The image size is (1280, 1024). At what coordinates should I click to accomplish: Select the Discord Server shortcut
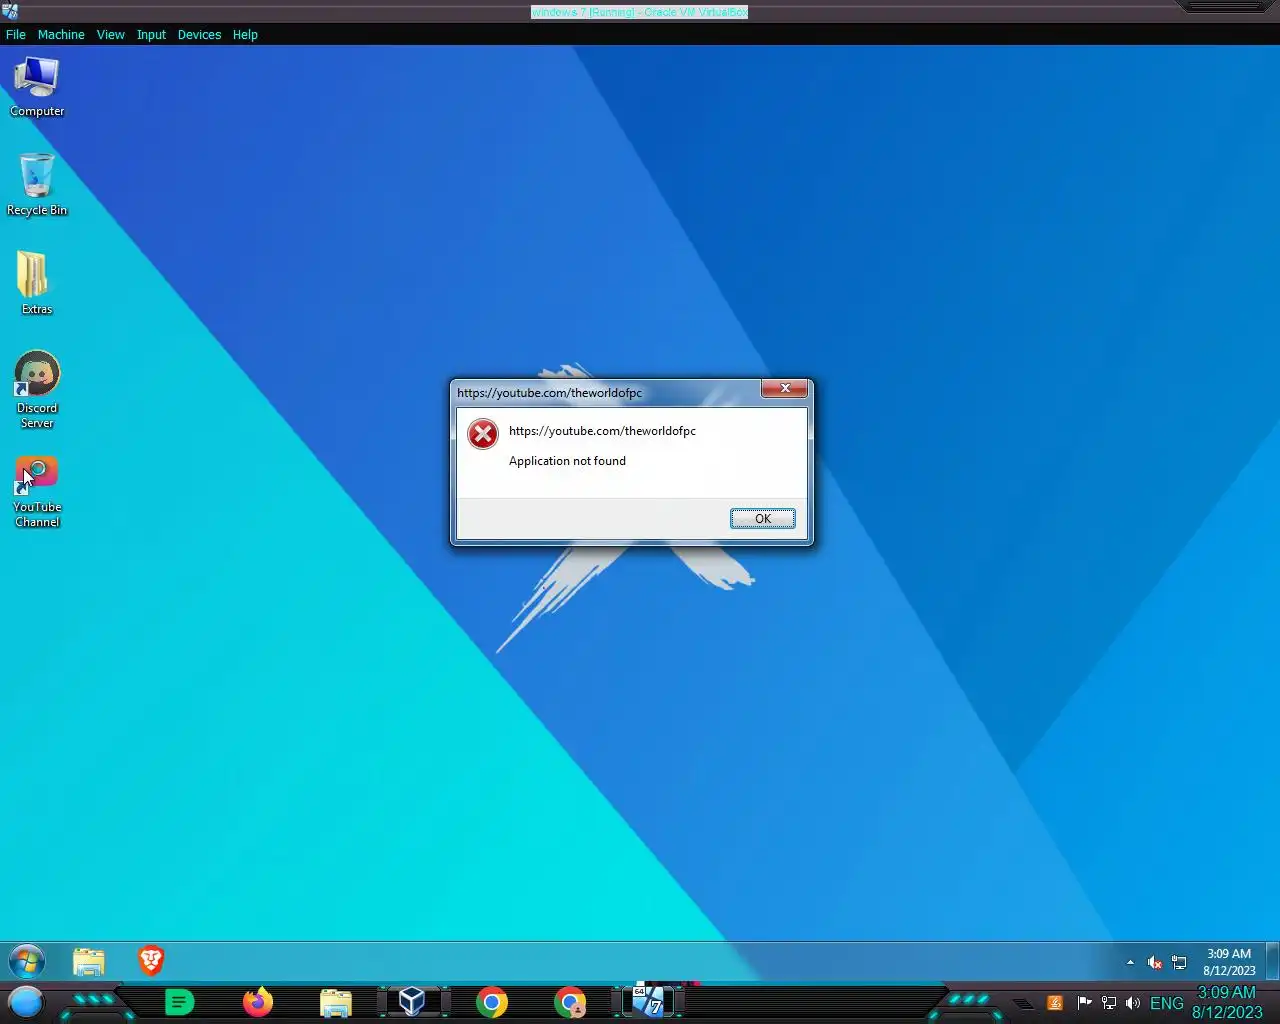37,390
